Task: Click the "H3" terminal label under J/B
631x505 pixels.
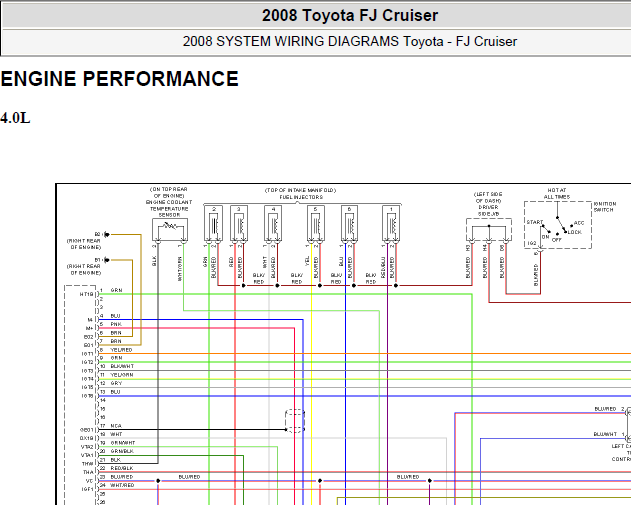Action: pos(468,248)
